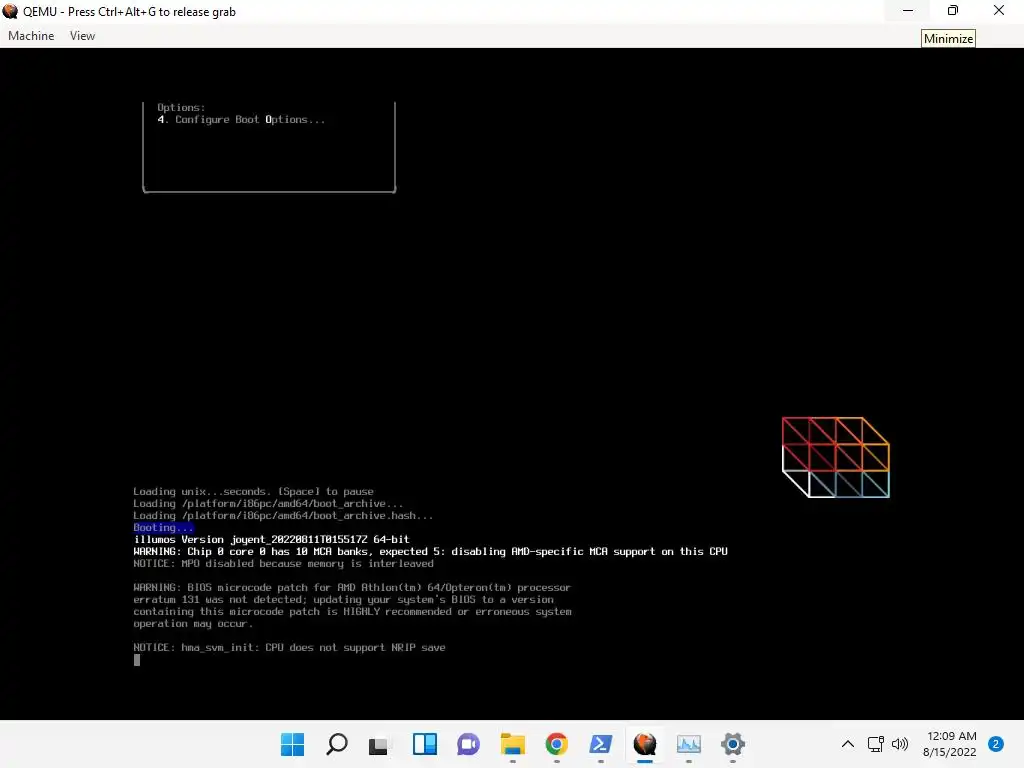Open the volume control in tray
The image size is (1024, 768).
click(x=901, y=744)
